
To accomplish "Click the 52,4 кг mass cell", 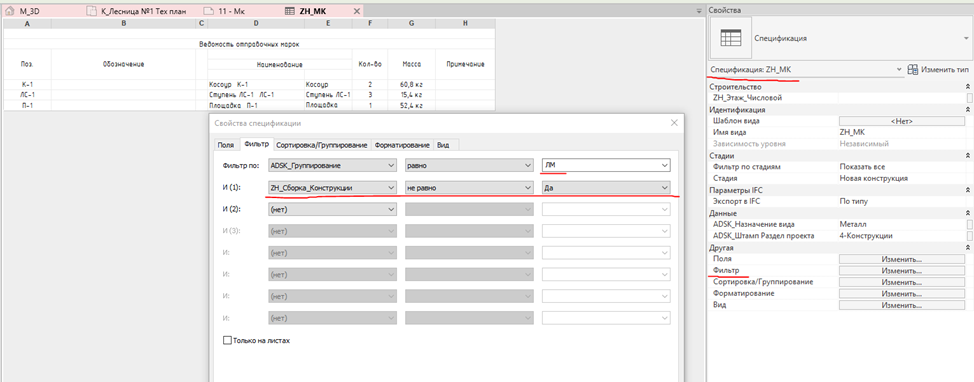I will coord(412,105).
